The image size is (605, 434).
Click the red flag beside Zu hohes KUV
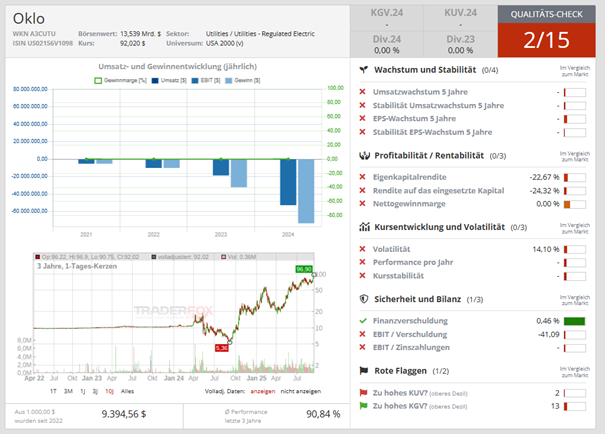click(363, 393)
